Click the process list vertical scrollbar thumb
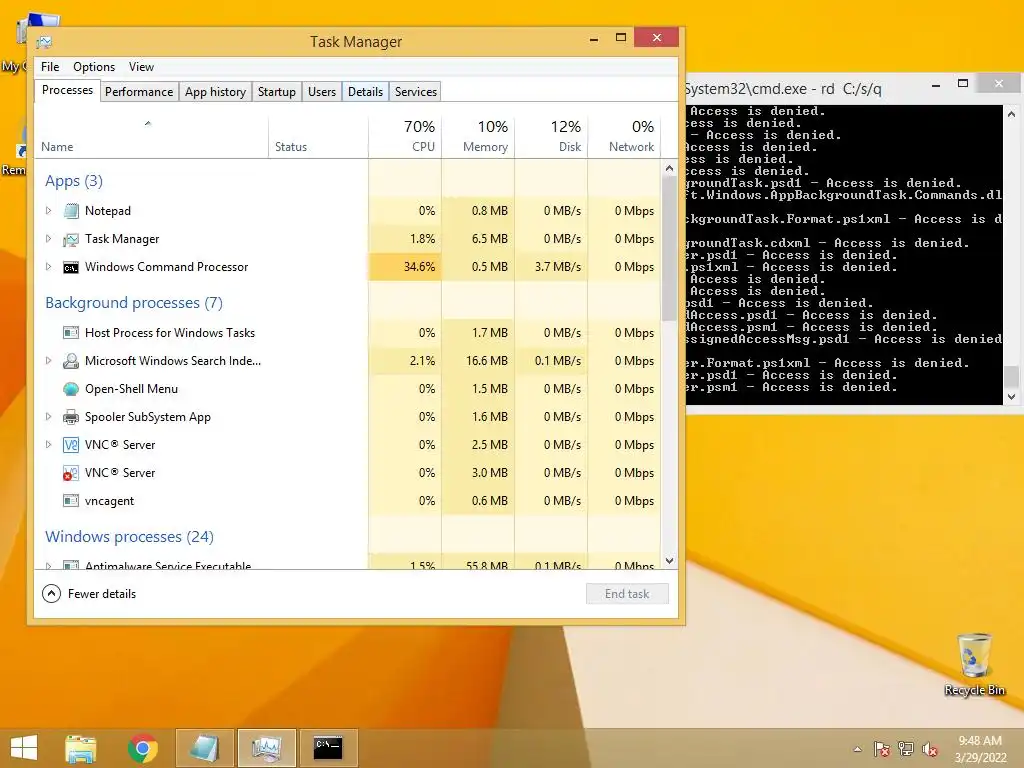 (x=669, y=249)
